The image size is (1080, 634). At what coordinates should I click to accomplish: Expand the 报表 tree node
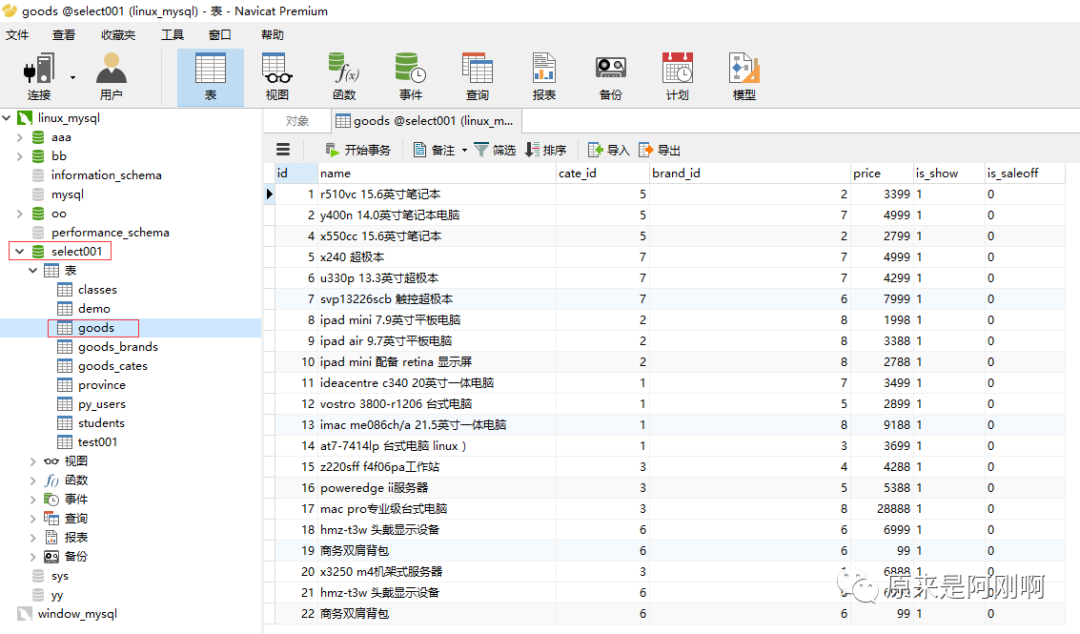(33, 538)
